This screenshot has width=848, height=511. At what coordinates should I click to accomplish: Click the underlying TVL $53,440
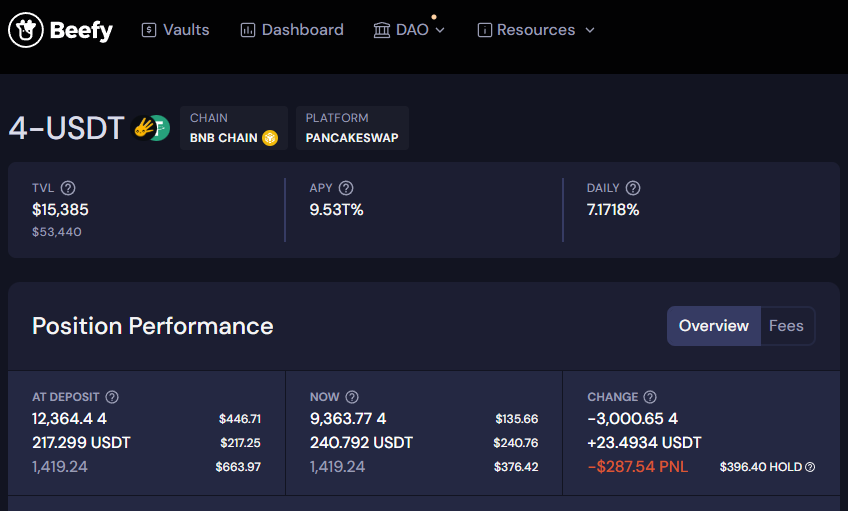tap(57, 232)
